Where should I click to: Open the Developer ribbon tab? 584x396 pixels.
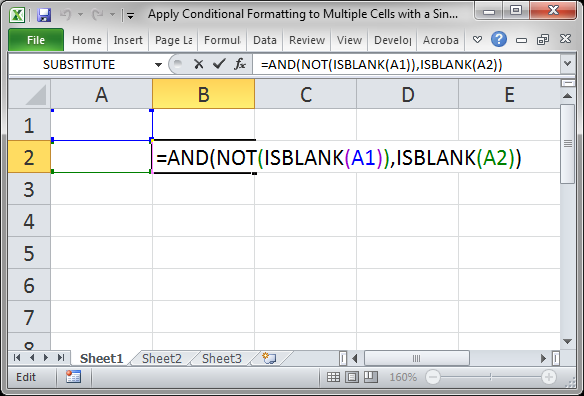393,40
